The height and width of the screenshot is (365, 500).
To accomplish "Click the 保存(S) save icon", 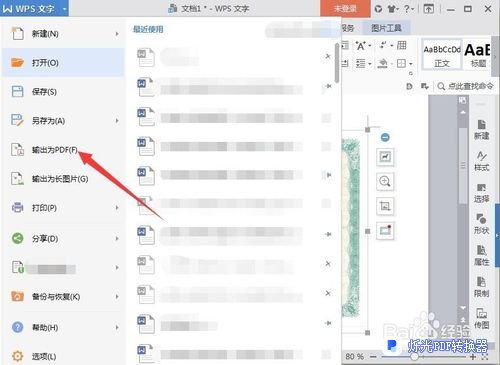I will pyautogui.click(x=17, y=91).
